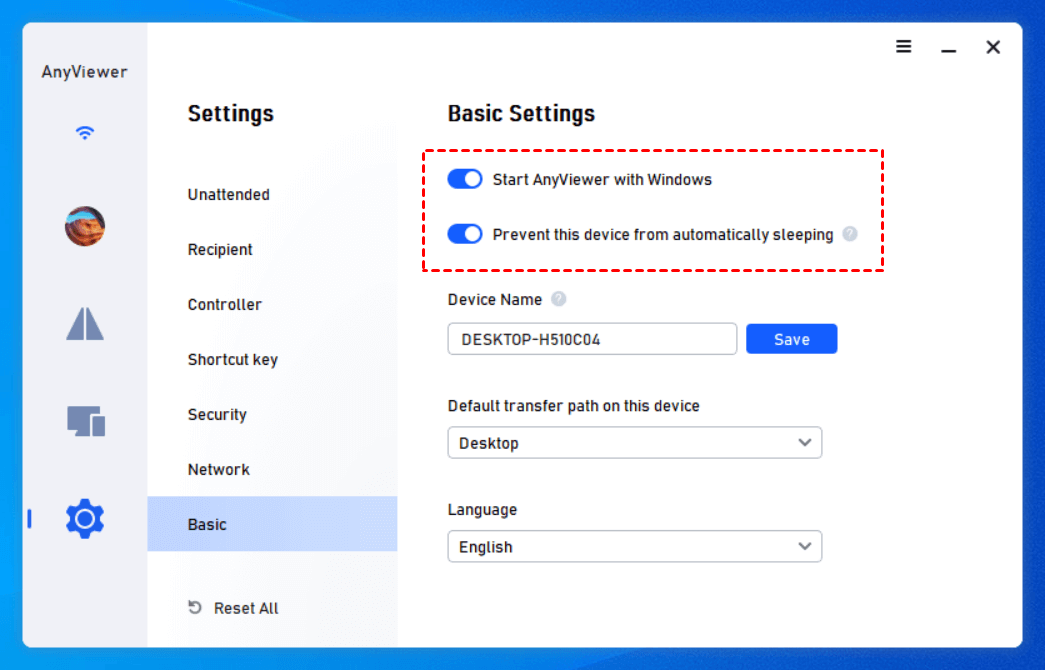This screenshot has height=670, width=1045.
Task: Open the sail-shaped sidebar icon
Action: (85, 324)
